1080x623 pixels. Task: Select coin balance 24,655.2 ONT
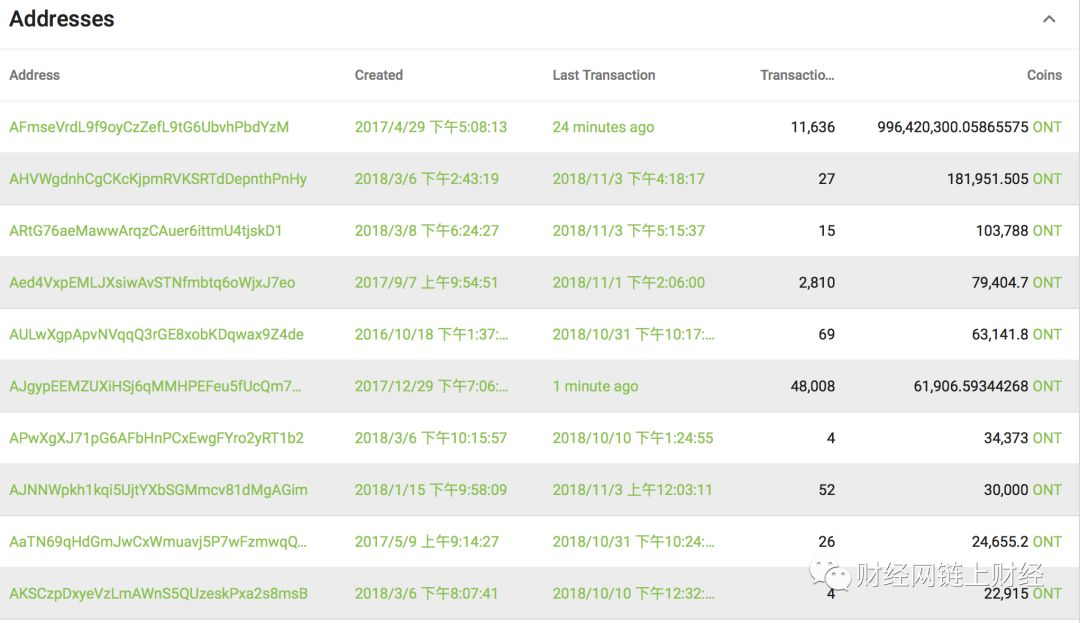click(1017, 542)
